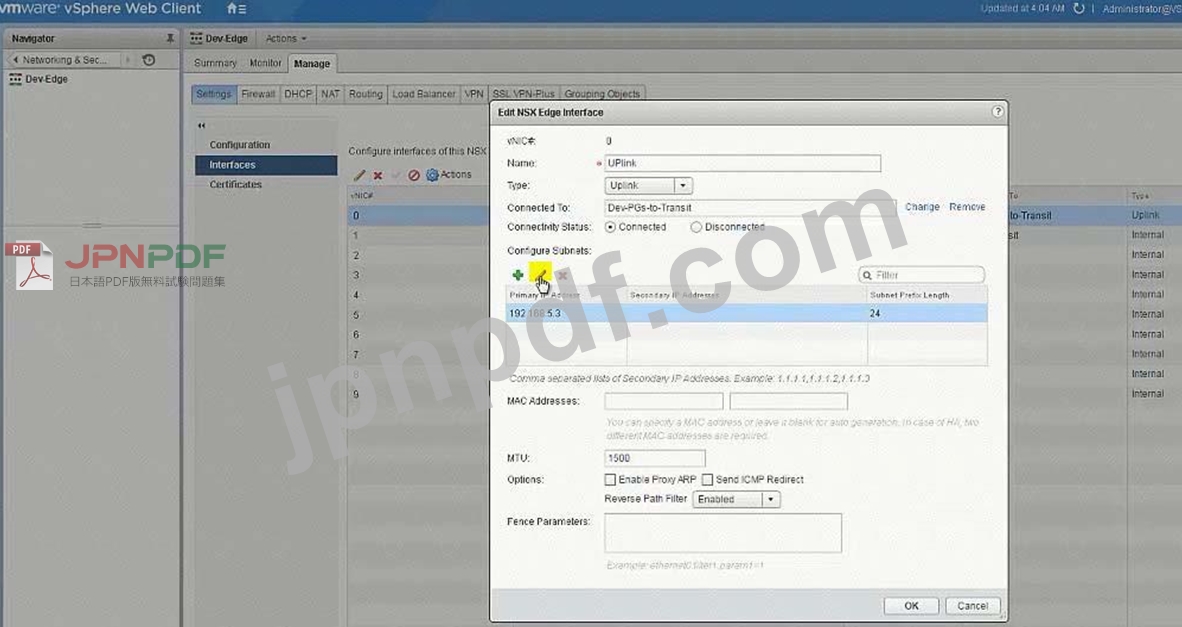This screenshot has height=627, width=1182.
Task: Check the Send ICMP Redirect option
Action: tap(707, 479)
